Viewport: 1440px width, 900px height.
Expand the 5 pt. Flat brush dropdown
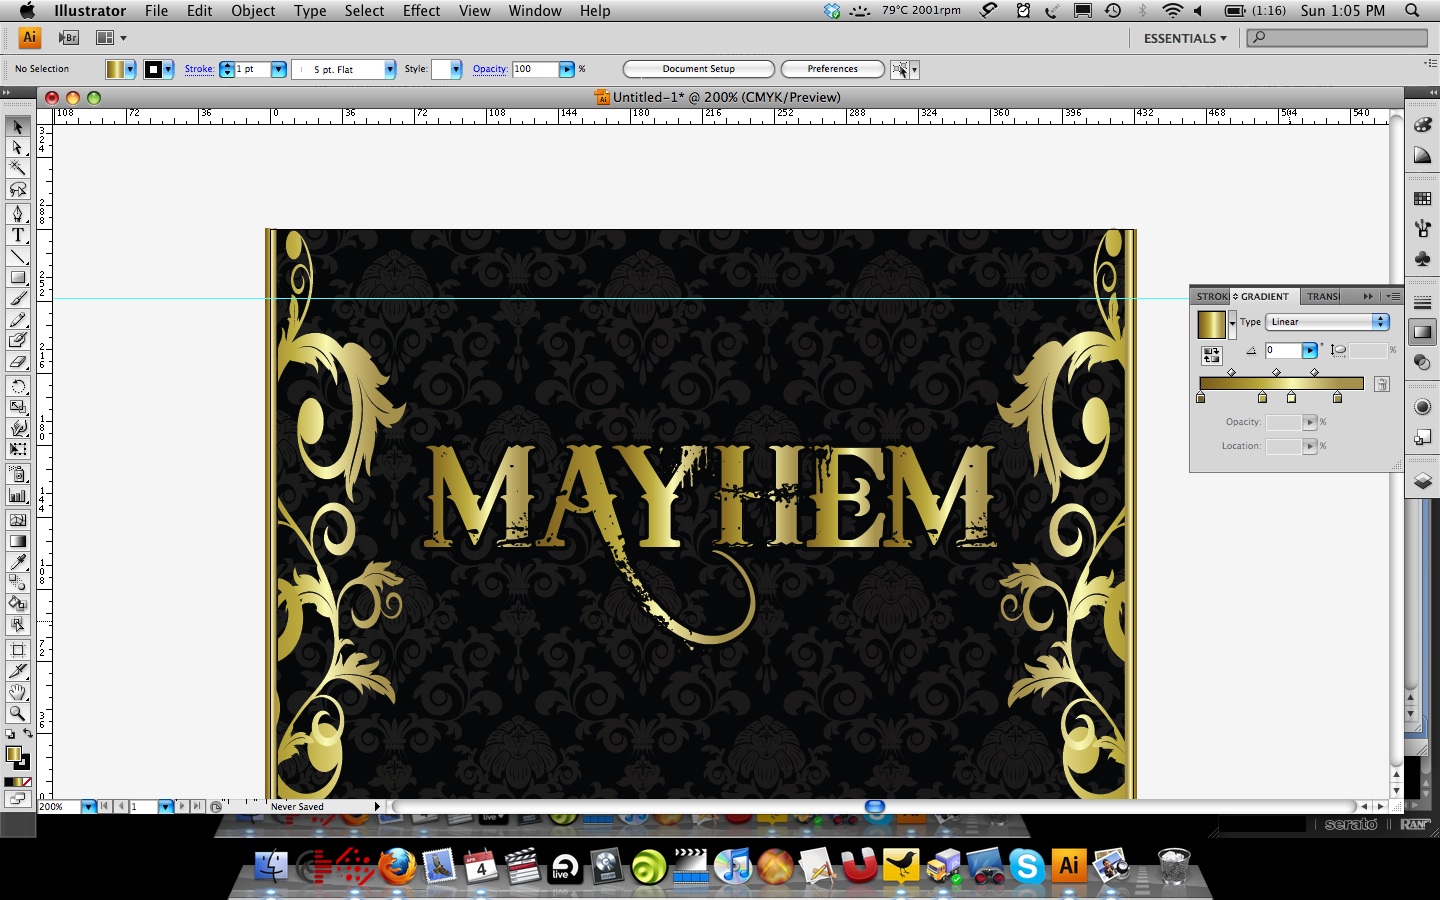390,69
